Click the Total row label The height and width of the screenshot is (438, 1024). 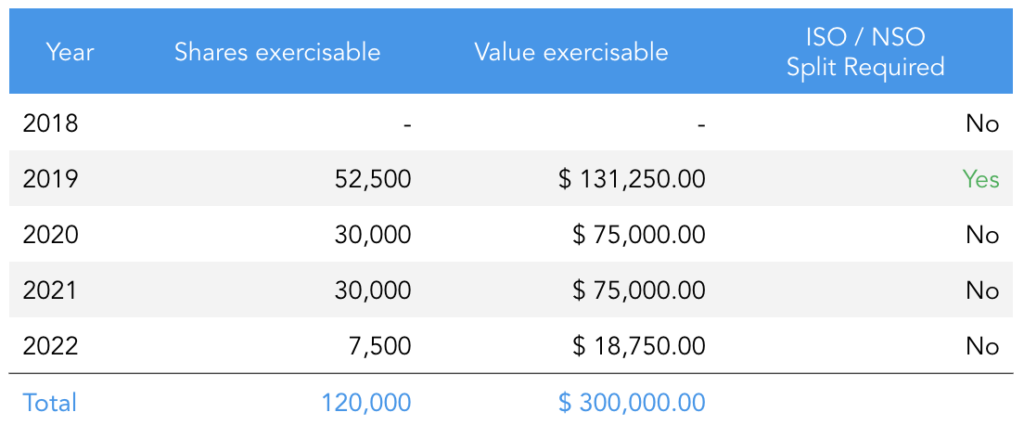pyautogui.click(x=50, y=402)
